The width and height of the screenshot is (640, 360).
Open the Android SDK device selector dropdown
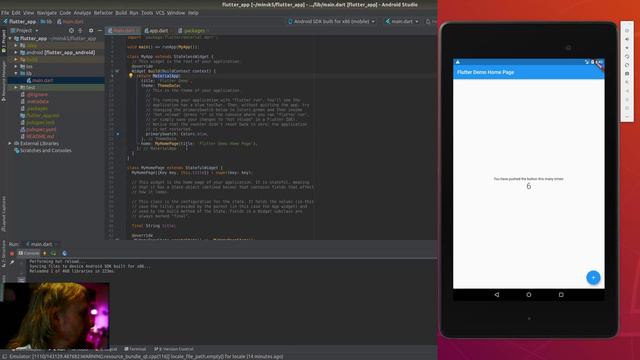[331, 21]
